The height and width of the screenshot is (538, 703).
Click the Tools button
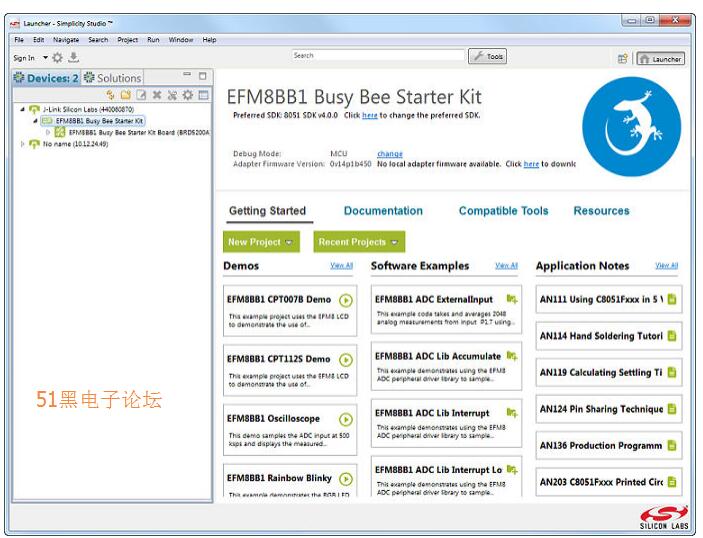click(x=487, y=56)
